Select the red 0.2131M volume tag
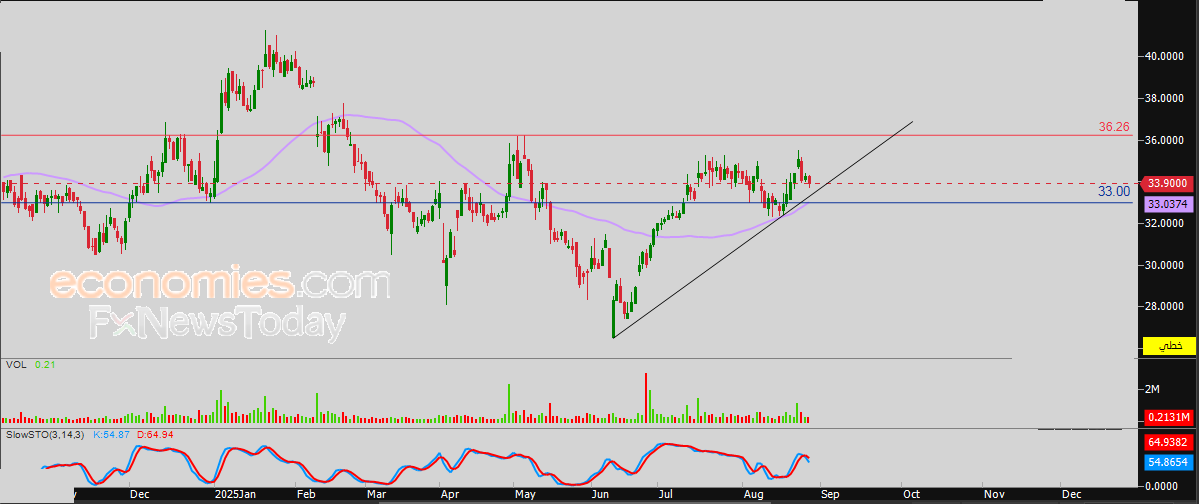Viewport: 1199px width, 504px height. coord(1168,417)
